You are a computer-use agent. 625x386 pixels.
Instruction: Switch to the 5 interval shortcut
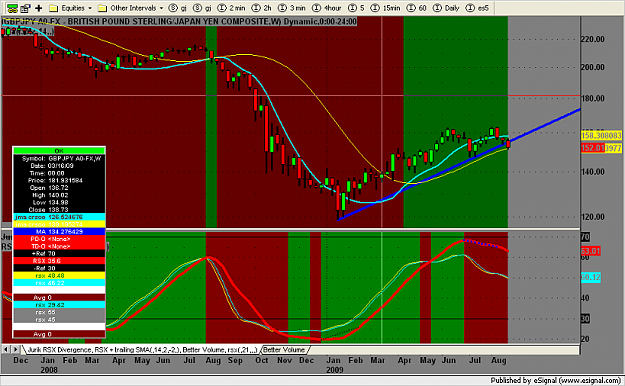tap(356, 8)
